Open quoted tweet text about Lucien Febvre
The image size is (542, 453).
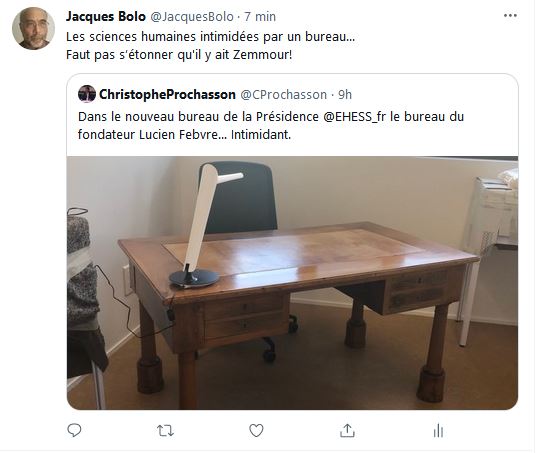click(x=271, y=125)
